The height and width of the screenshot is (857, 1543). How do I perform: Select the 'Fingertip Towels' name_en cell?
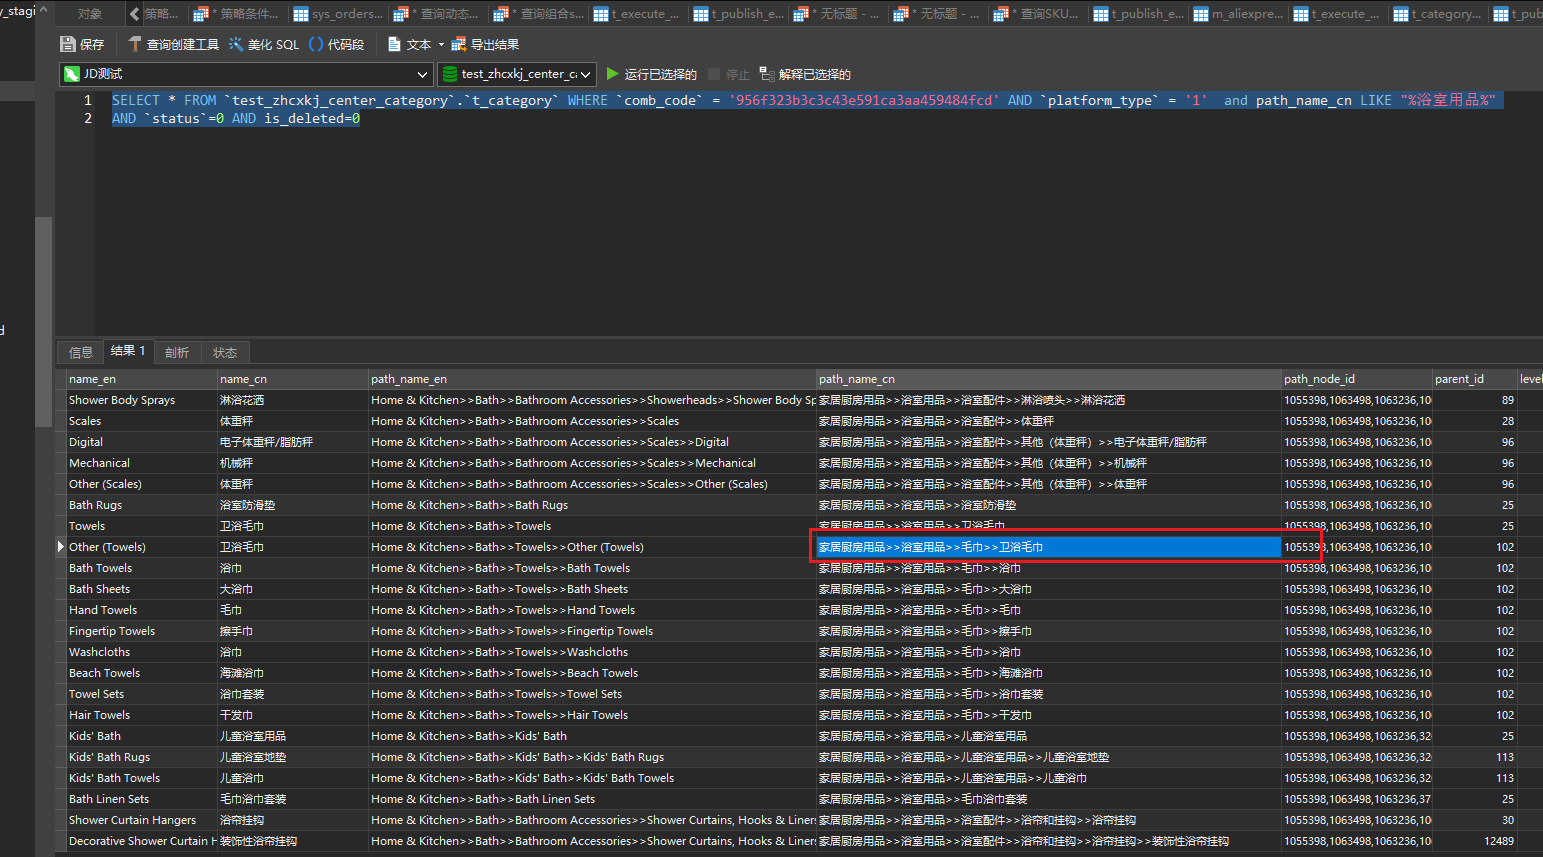142,631
